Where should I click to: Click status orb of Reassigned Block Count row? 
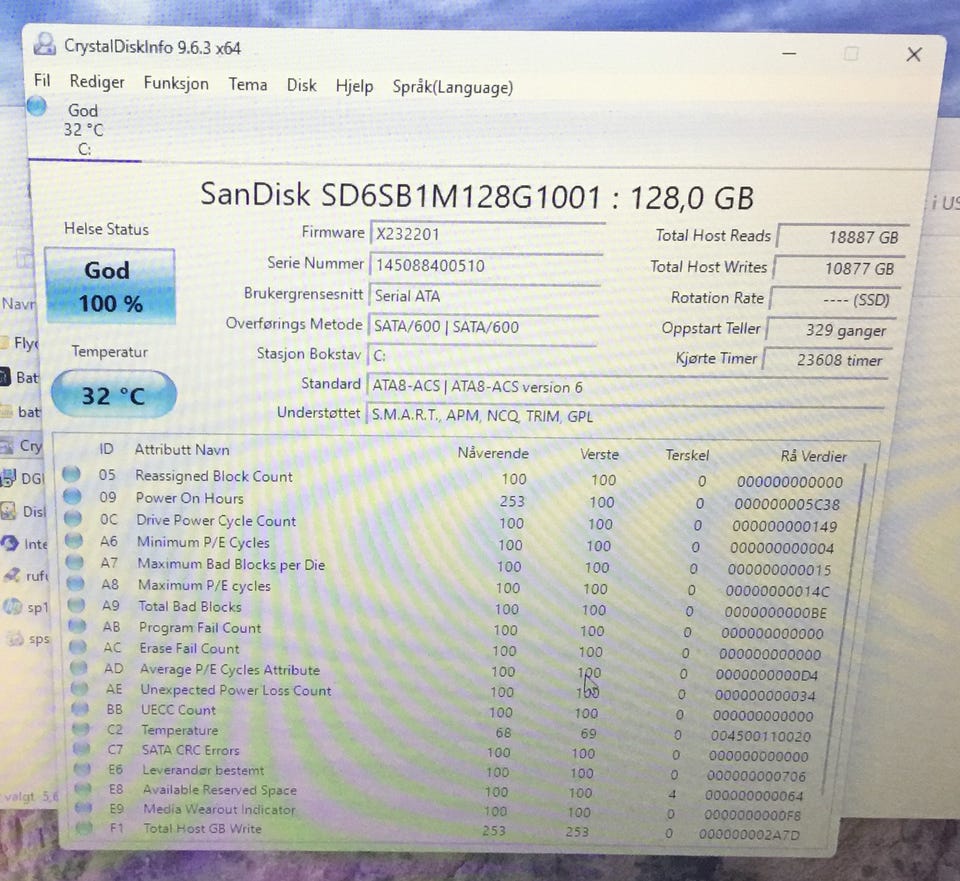(x=71, y=474)
